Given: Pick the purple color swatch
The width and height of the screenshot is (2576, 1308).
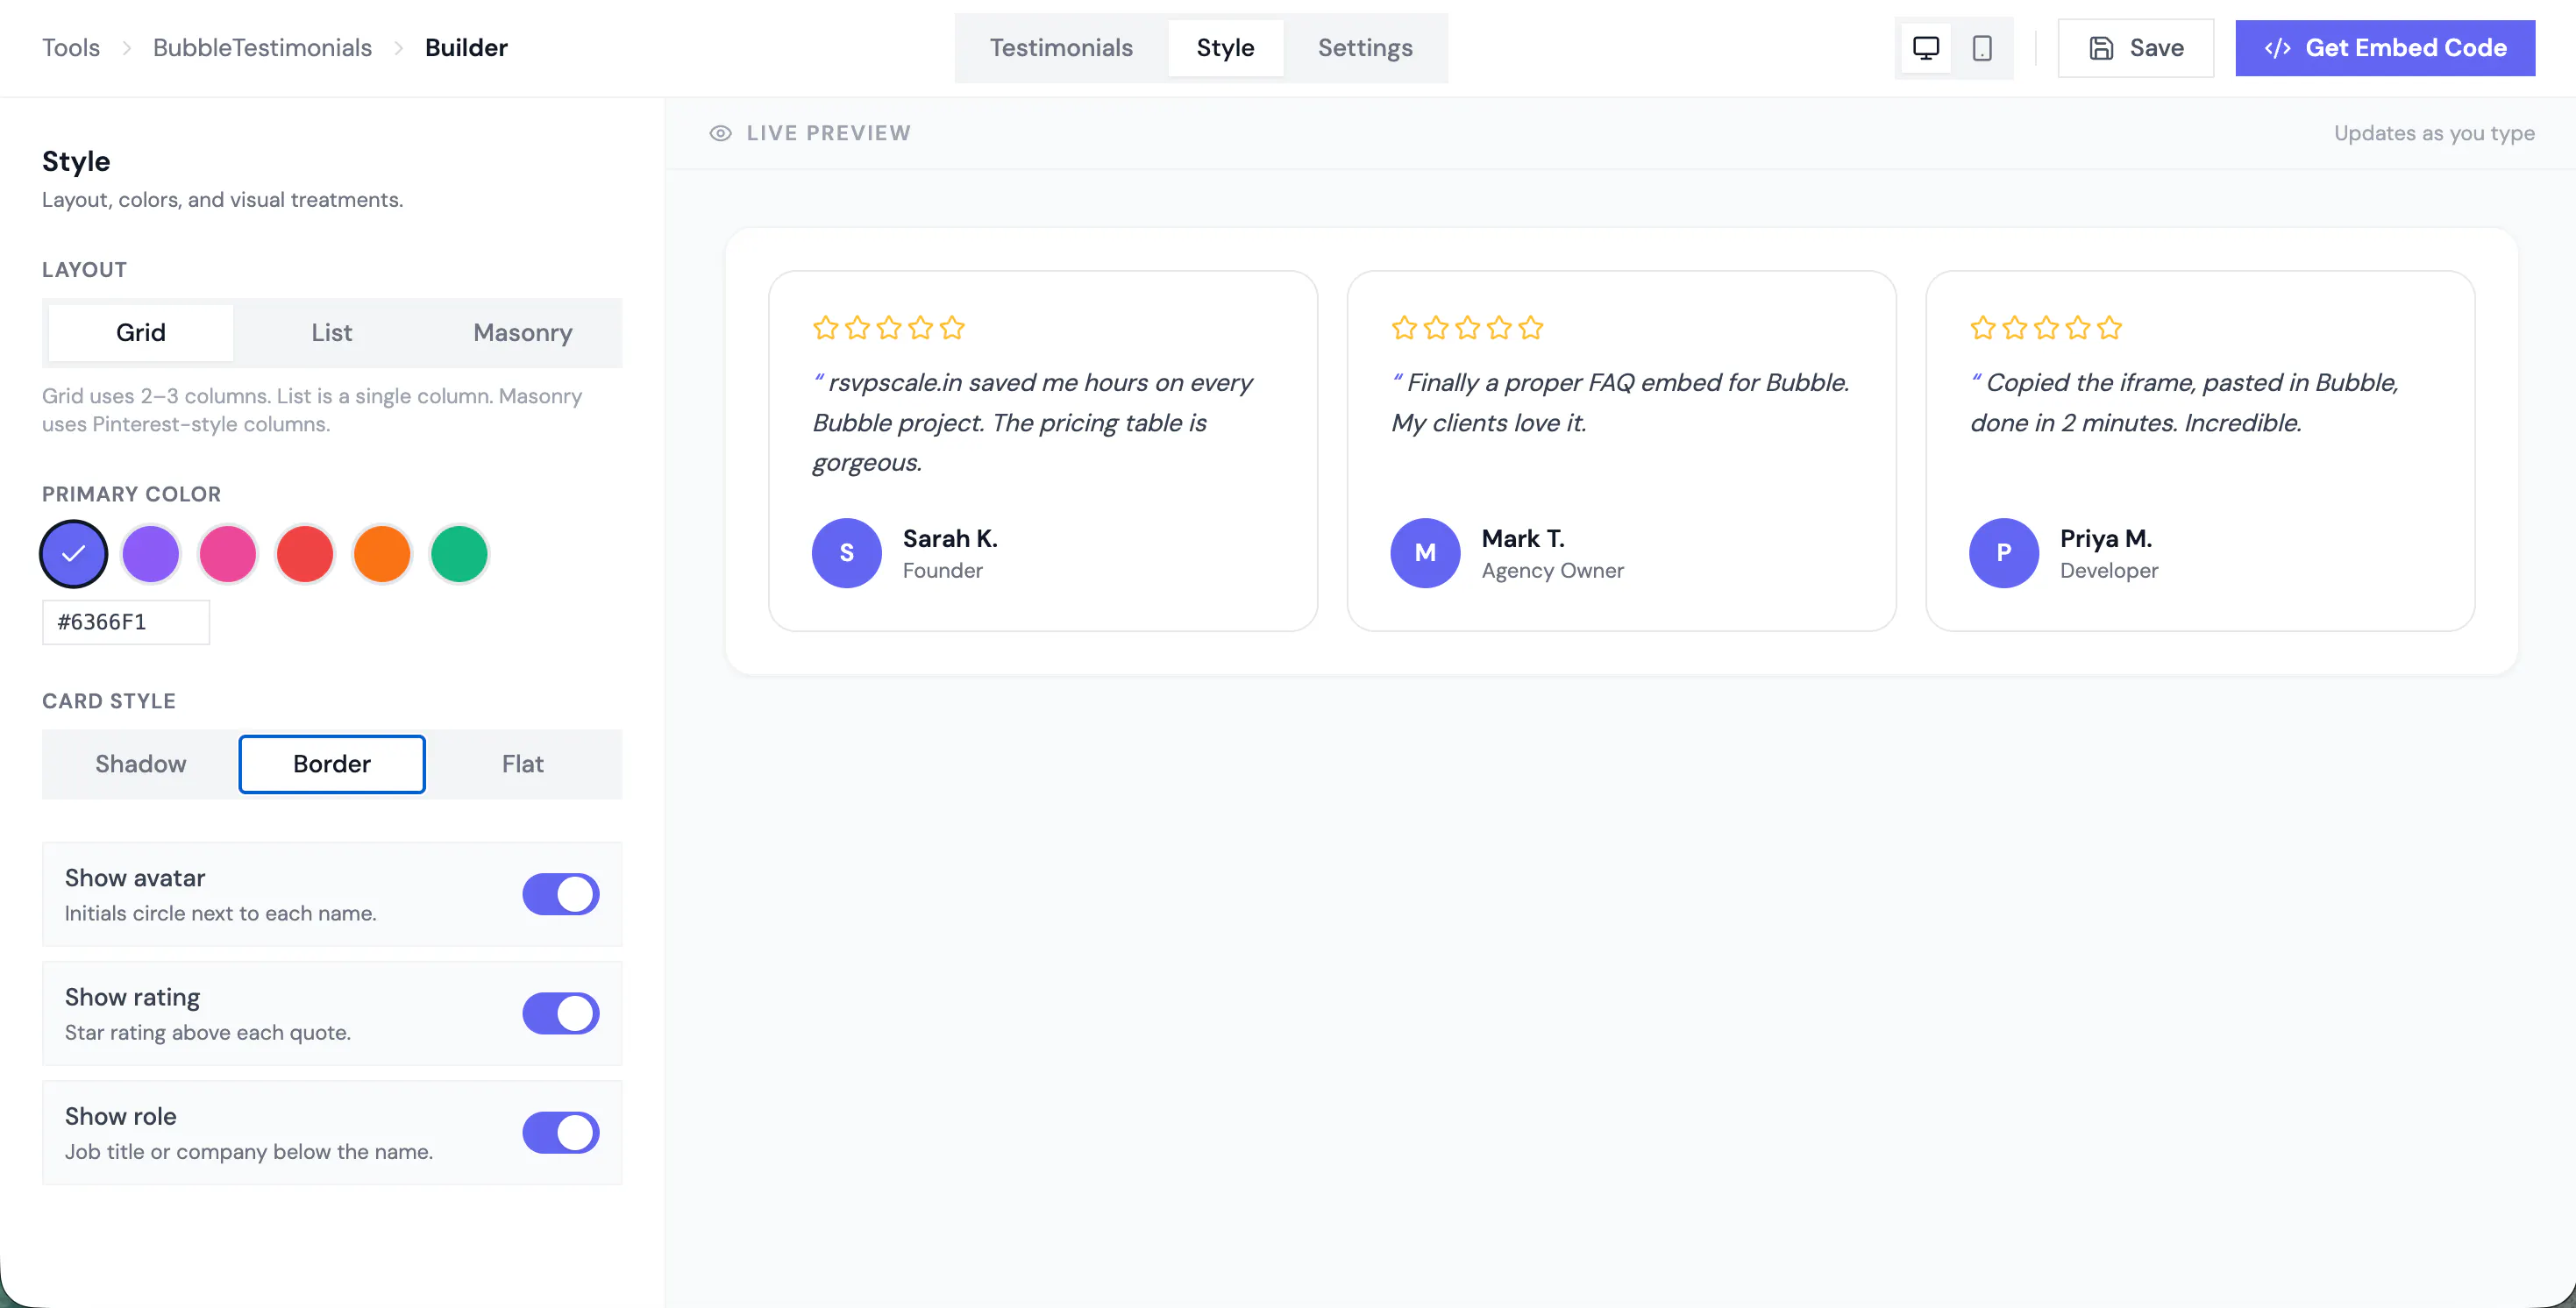Looking at the screenshot, I should pos(151,553).
